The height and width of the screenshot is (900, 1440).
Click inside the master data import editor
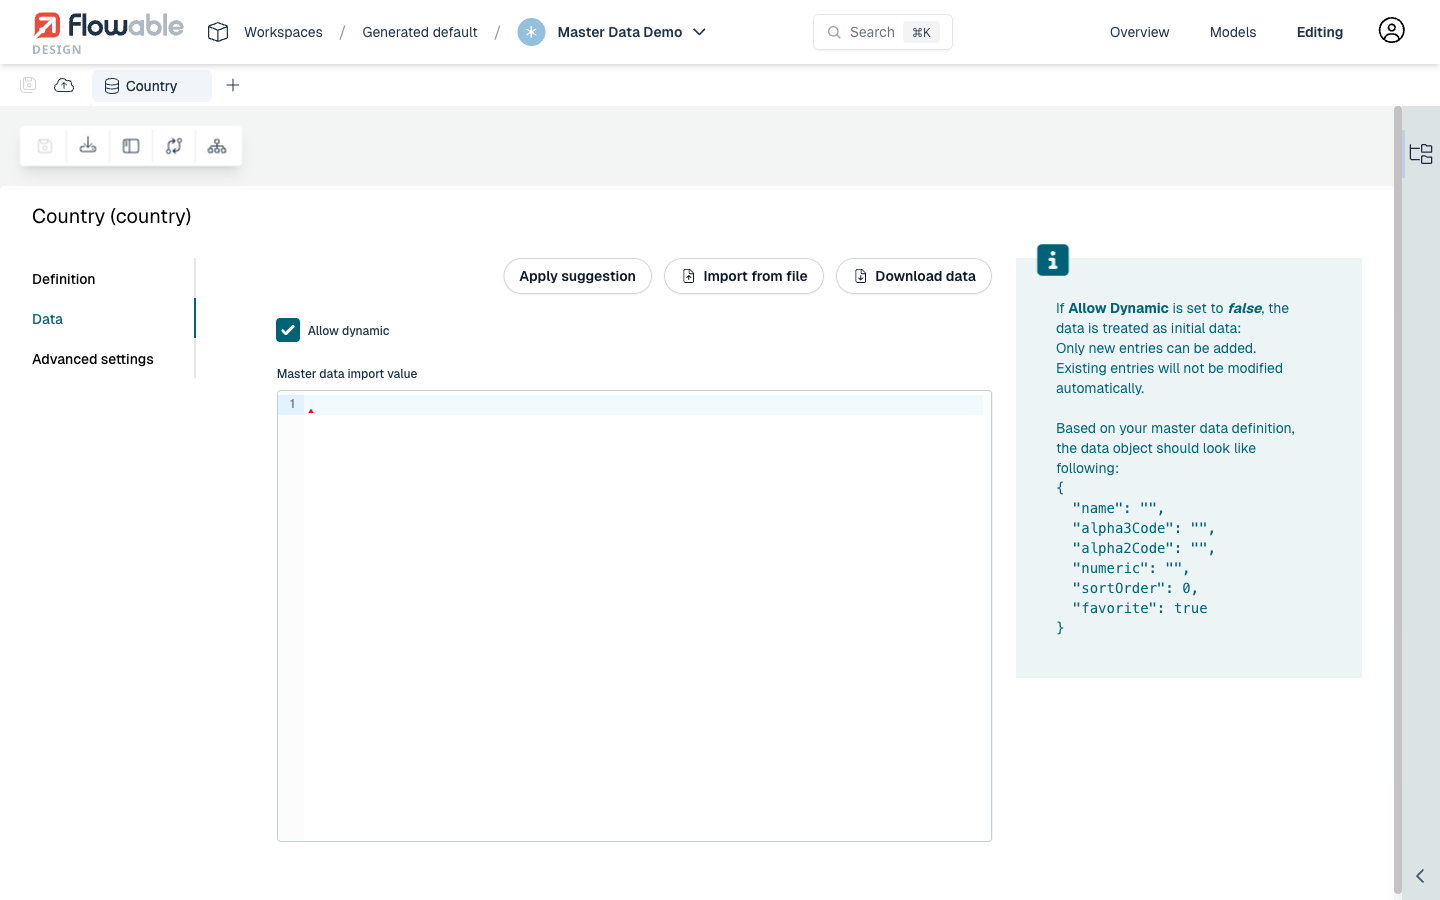click(x=640, y=600)
